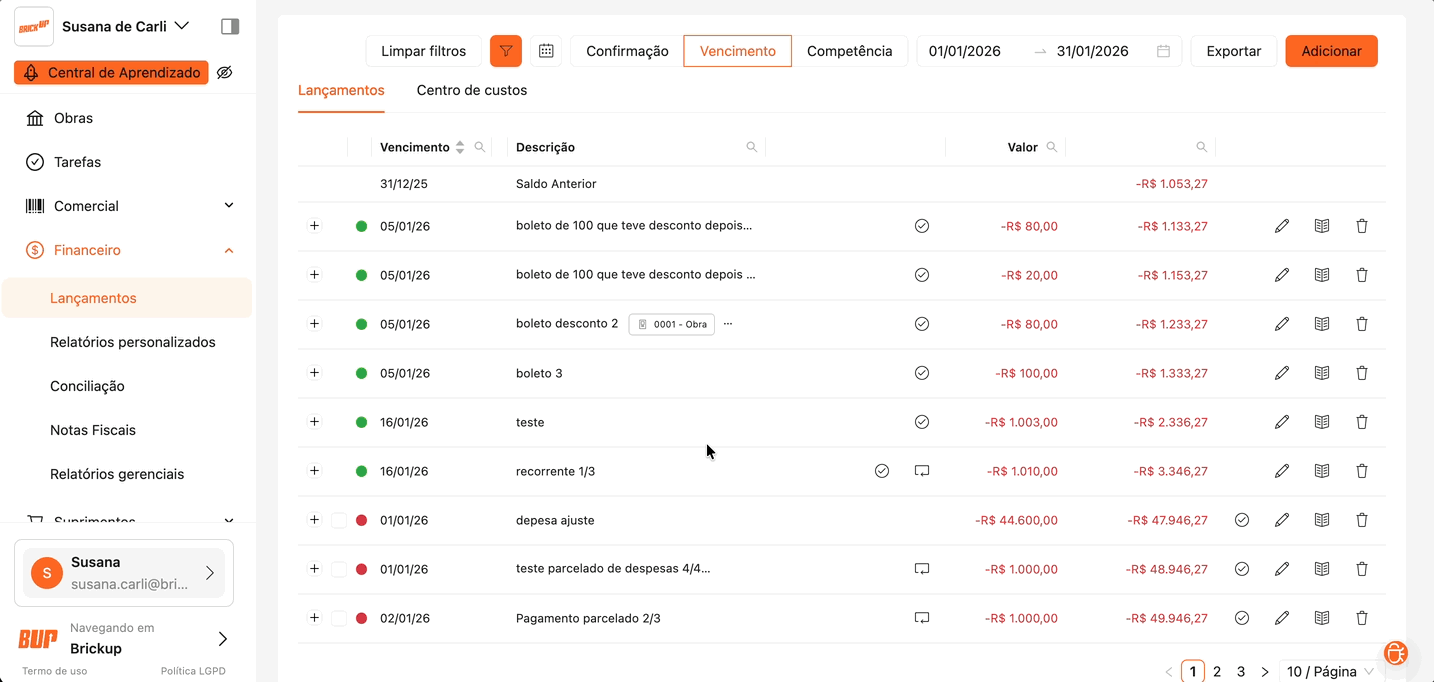Switch to the 'Centro de custos' tab

[x=471, y=90]
